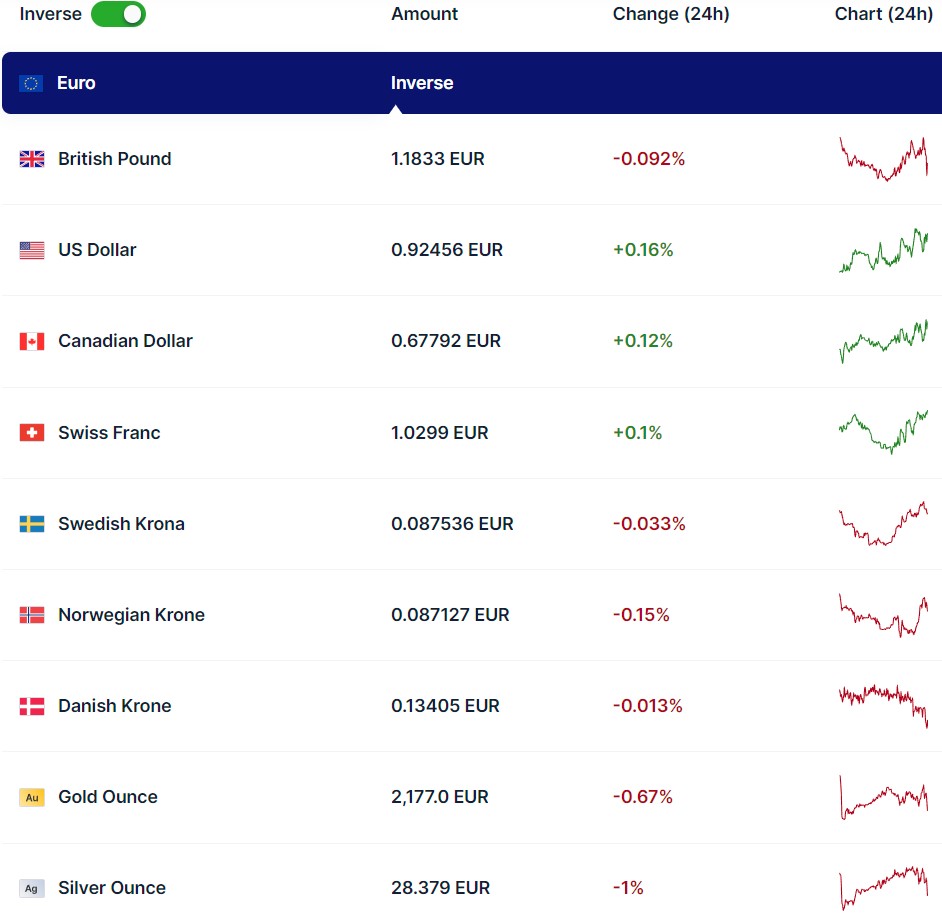Click the Canadian flag icon
942x915 pixels.
point(32,341)
